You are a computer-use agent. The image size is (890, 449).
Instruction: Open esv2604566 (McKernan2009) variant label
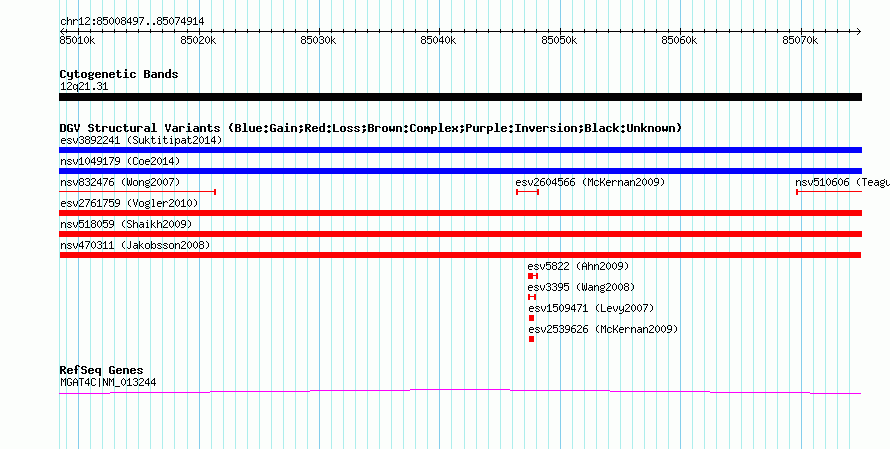pyautogui.click(x=590, y=182)
